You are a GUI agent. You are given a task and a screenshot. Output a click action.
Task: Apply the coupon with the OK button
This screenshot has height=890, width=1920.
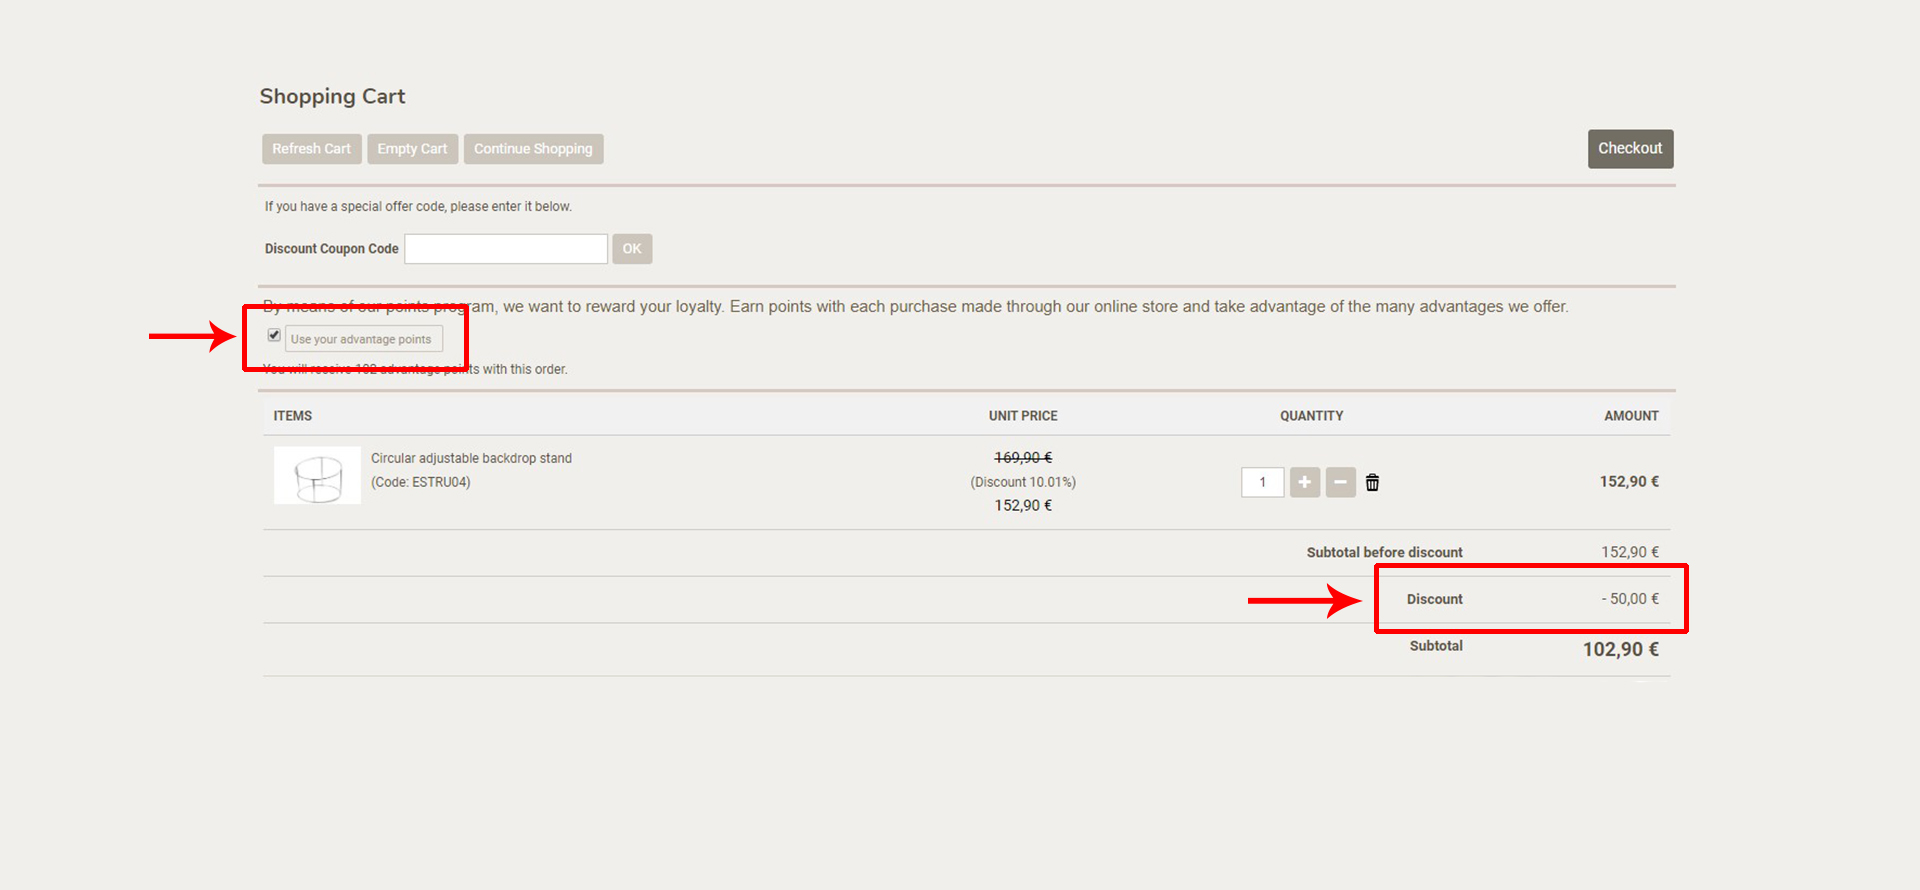point(632,249)
